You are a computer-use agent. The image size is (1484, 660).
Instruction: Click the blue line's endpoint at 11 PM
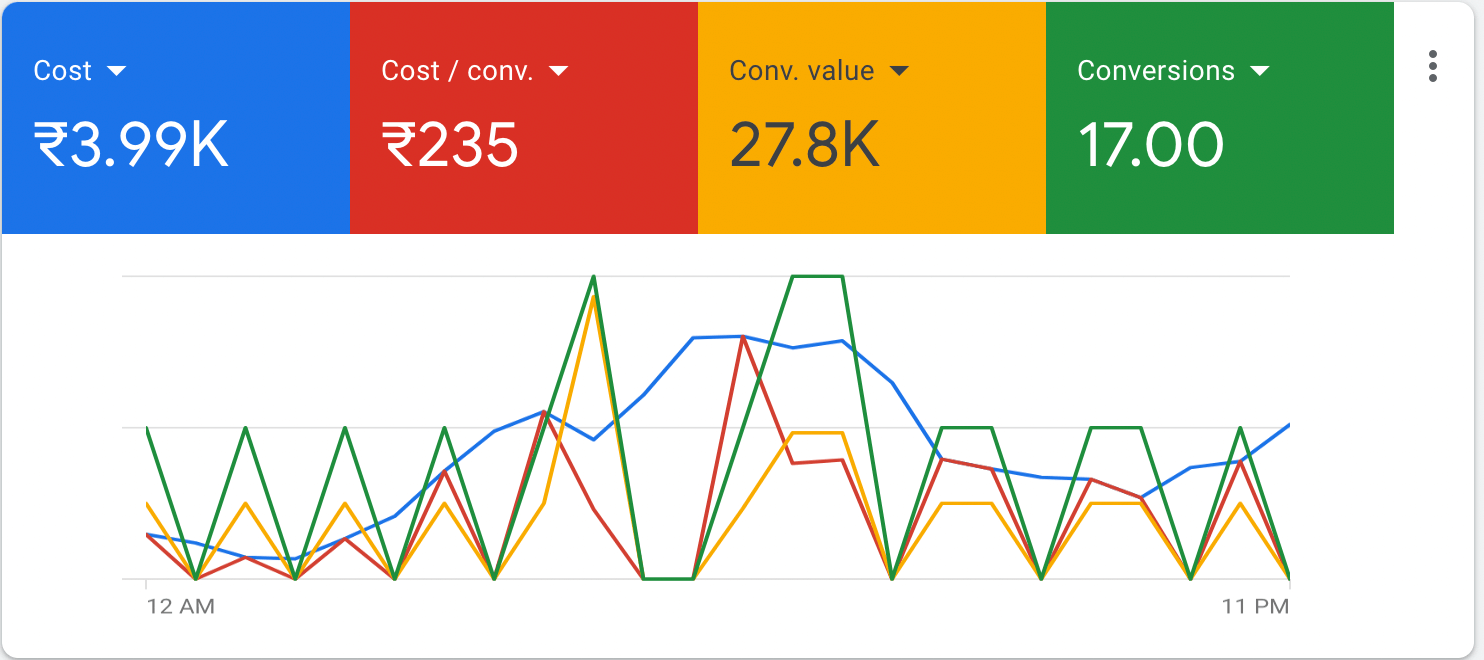click(x=1288, y=425)
